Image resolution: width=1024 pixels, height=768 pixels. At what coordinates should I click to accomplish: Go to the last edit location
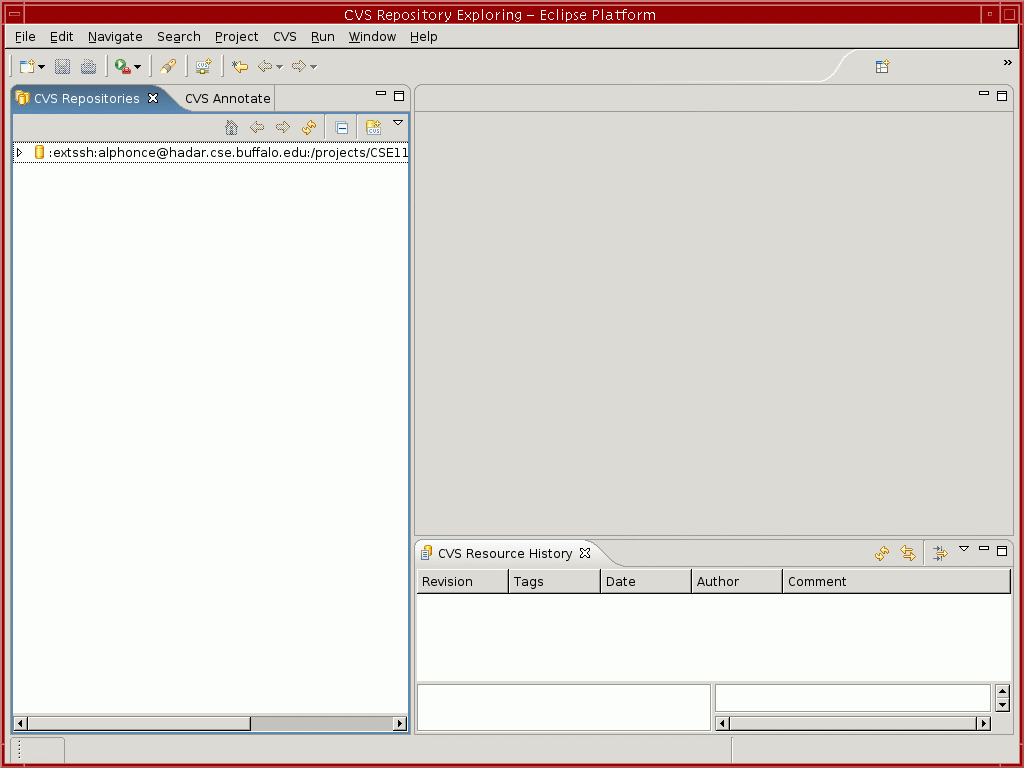(x=240, y=66)
